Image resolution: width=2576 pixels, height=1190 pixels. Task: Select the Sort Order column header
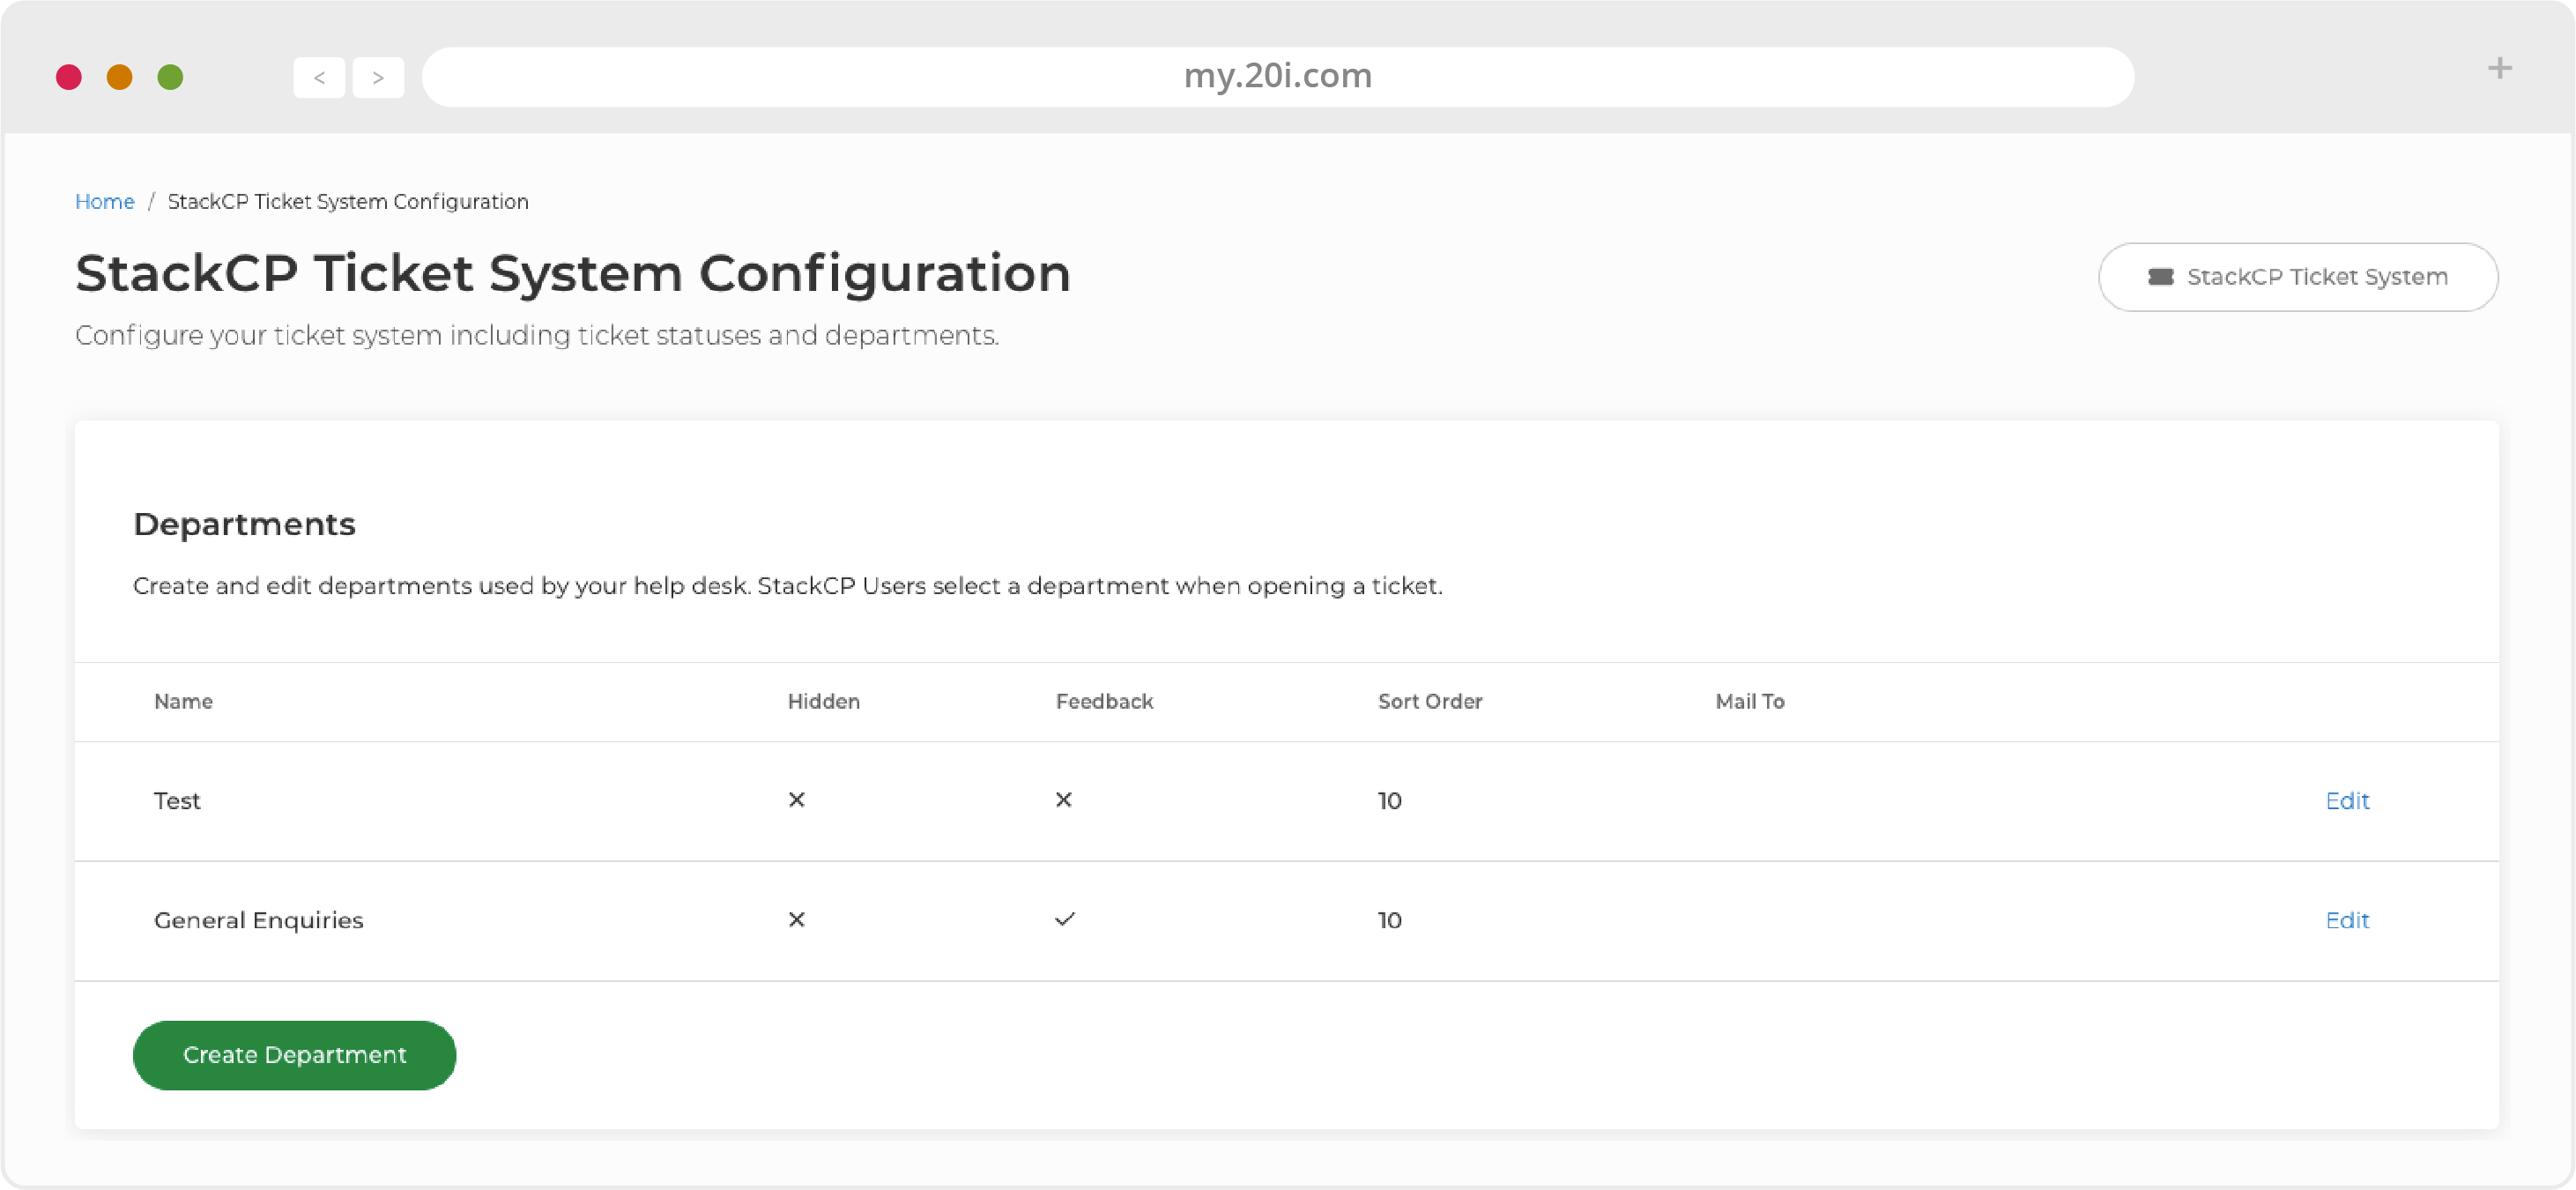tap(1429, 701)
